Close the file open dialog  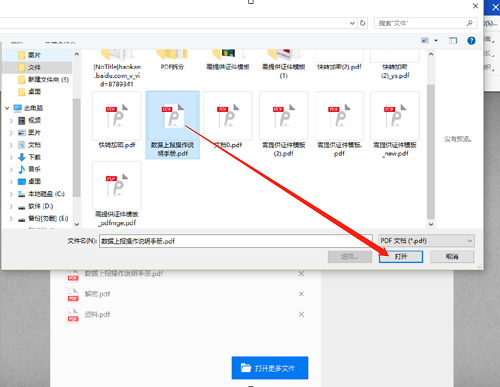pos(476,6)
